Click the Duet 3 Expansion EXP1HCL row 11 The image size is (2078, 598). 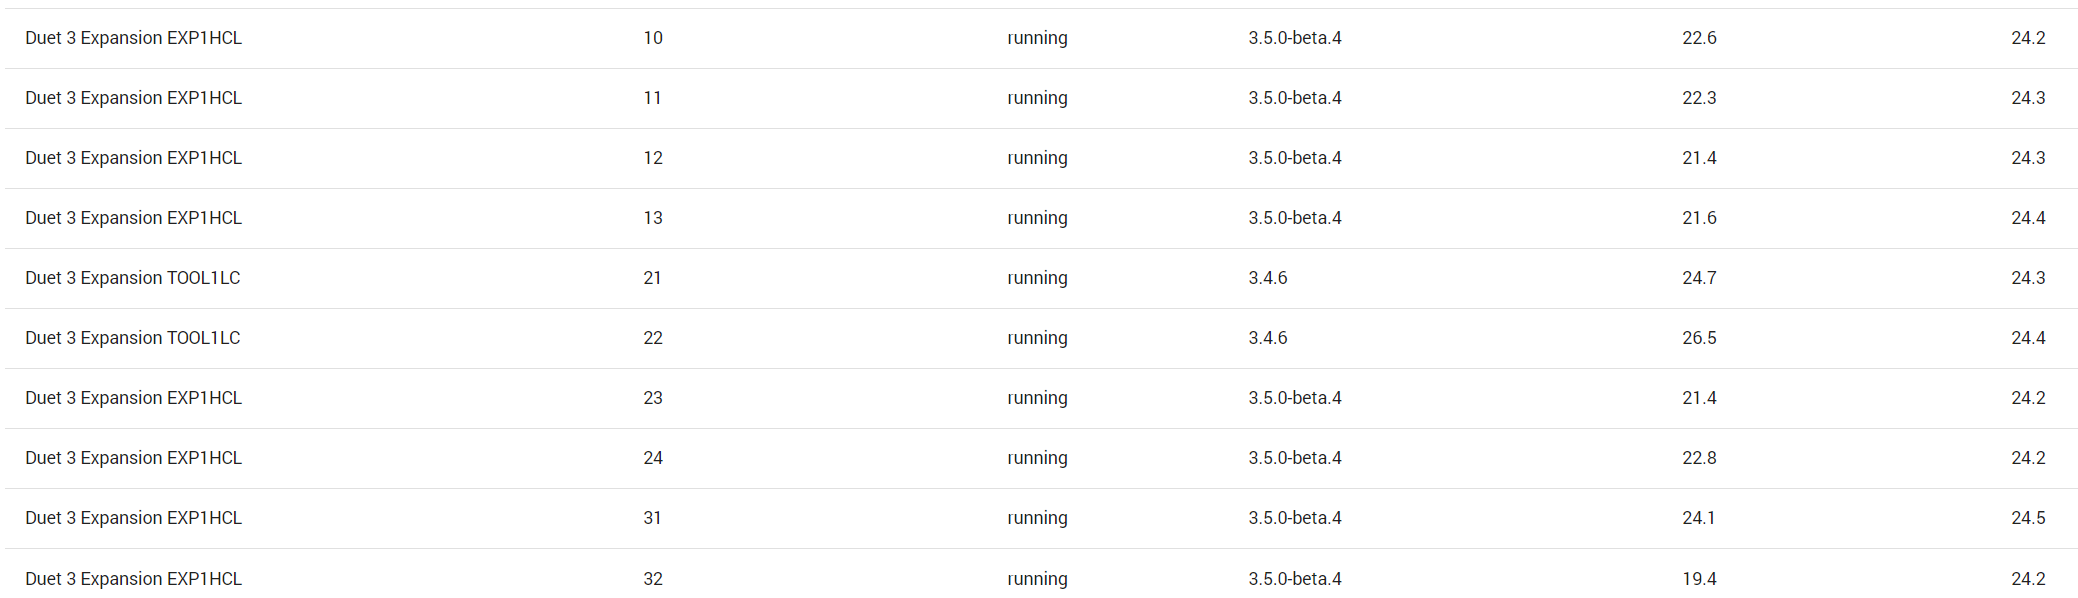pos(1041,98)
